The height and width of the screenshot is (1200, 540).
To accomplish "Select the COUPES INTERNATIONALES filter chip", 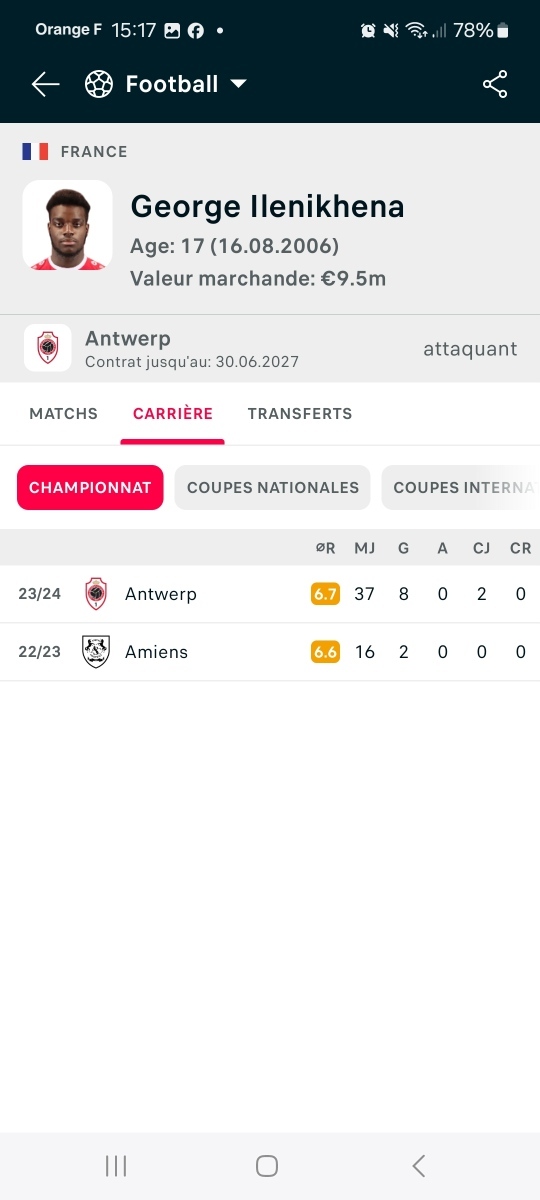I will tap(461, 488).
